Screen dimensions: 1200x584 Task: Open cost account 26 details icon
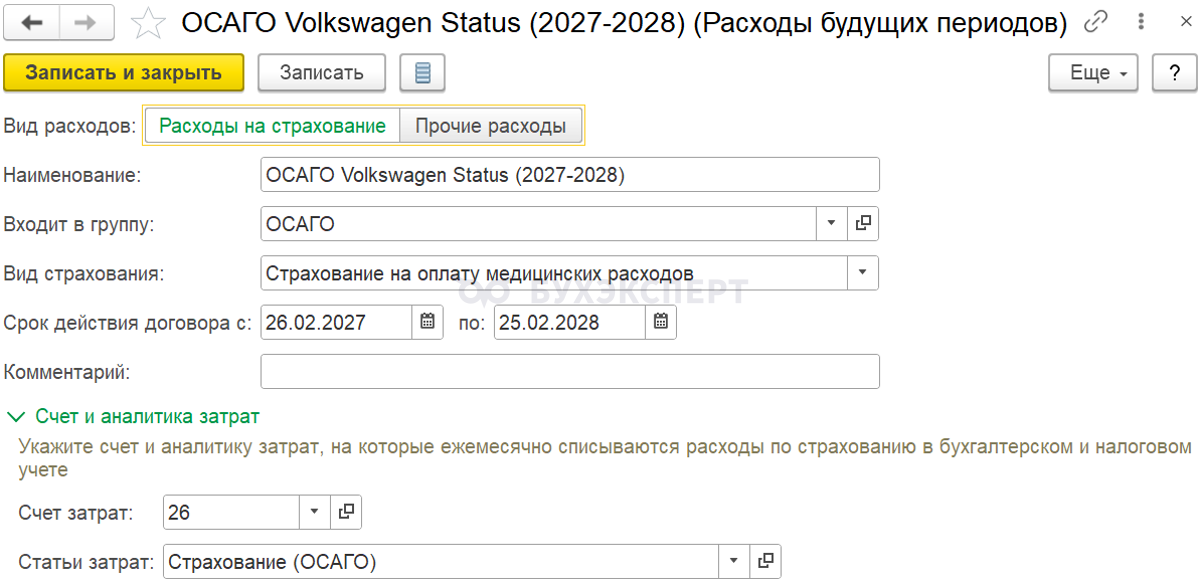coord(346,512)
